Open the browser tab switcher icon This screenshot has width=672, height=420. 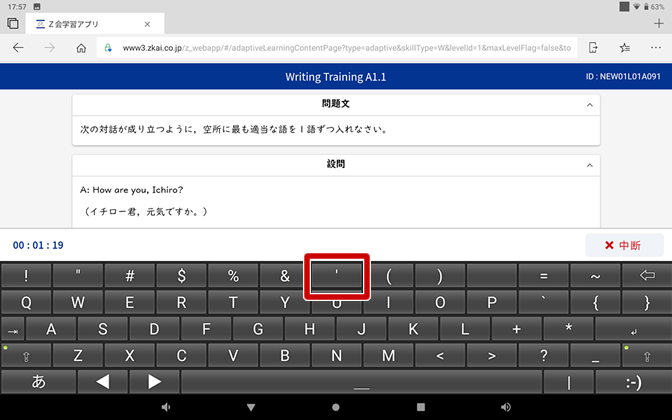pyautogui.click(x=13, y=24)
